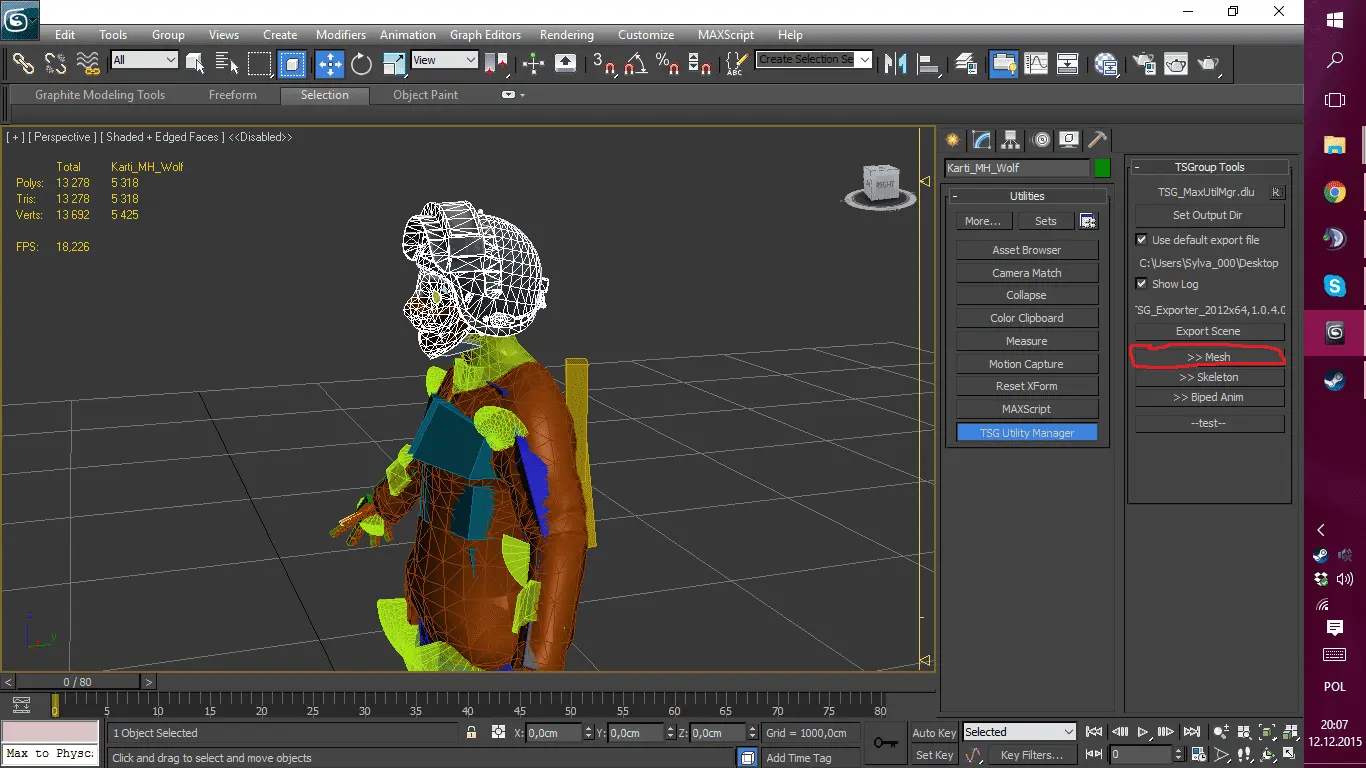
Task: Click the Align tool icon
Action: pos(929,64)
